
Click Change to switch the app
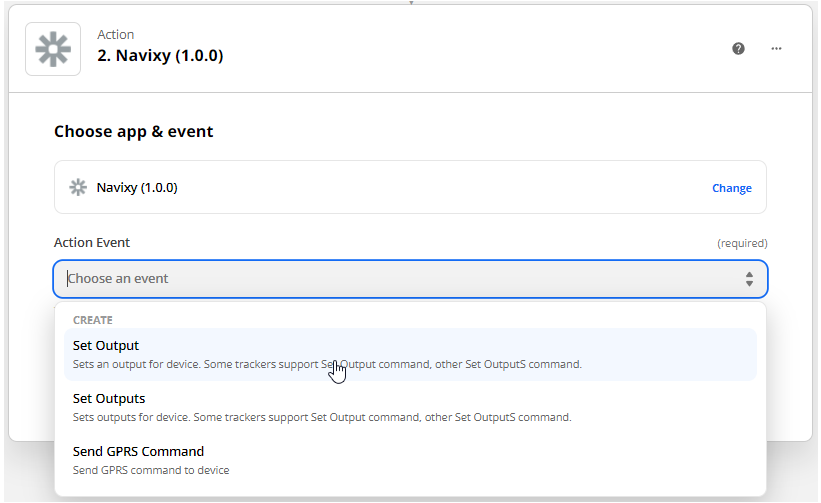click(731, 188)
